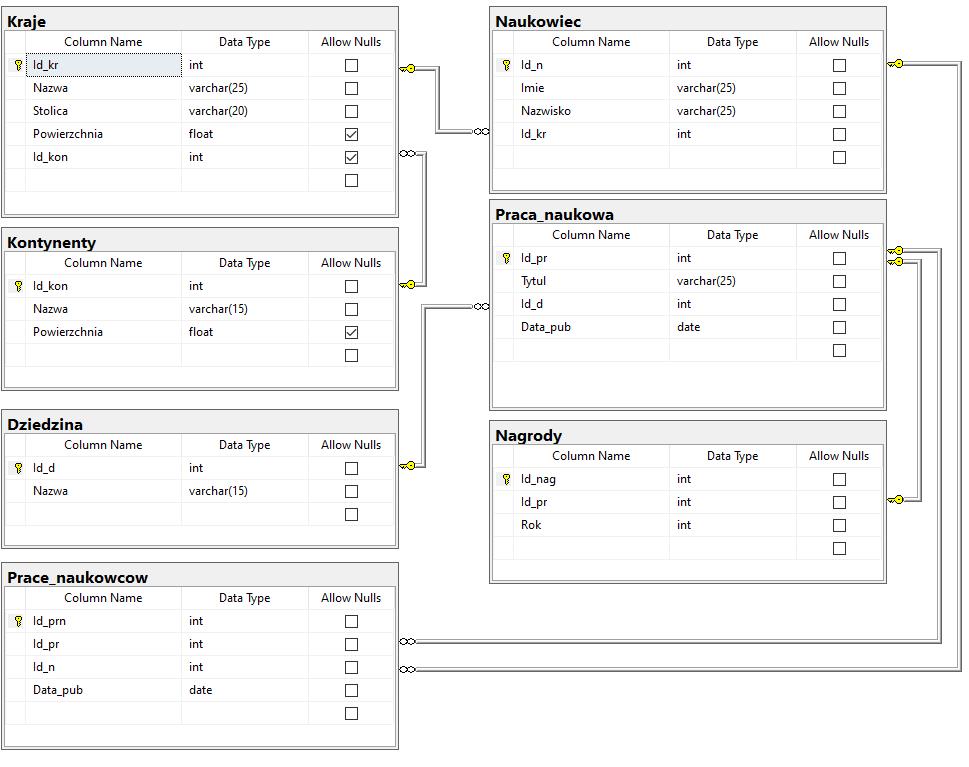969x767 pixels.
Task: Disable Allow Nulls for Powierzchnia in Kontynenty
Action: coord(351,332)
